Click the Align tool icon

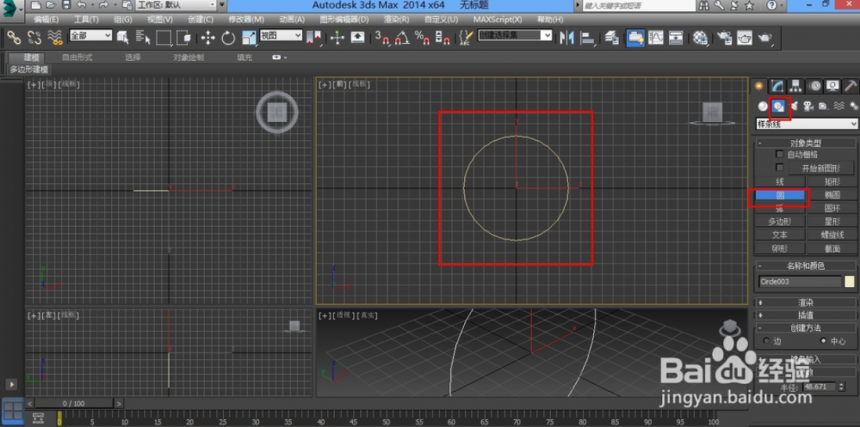[x=588, y=38]
